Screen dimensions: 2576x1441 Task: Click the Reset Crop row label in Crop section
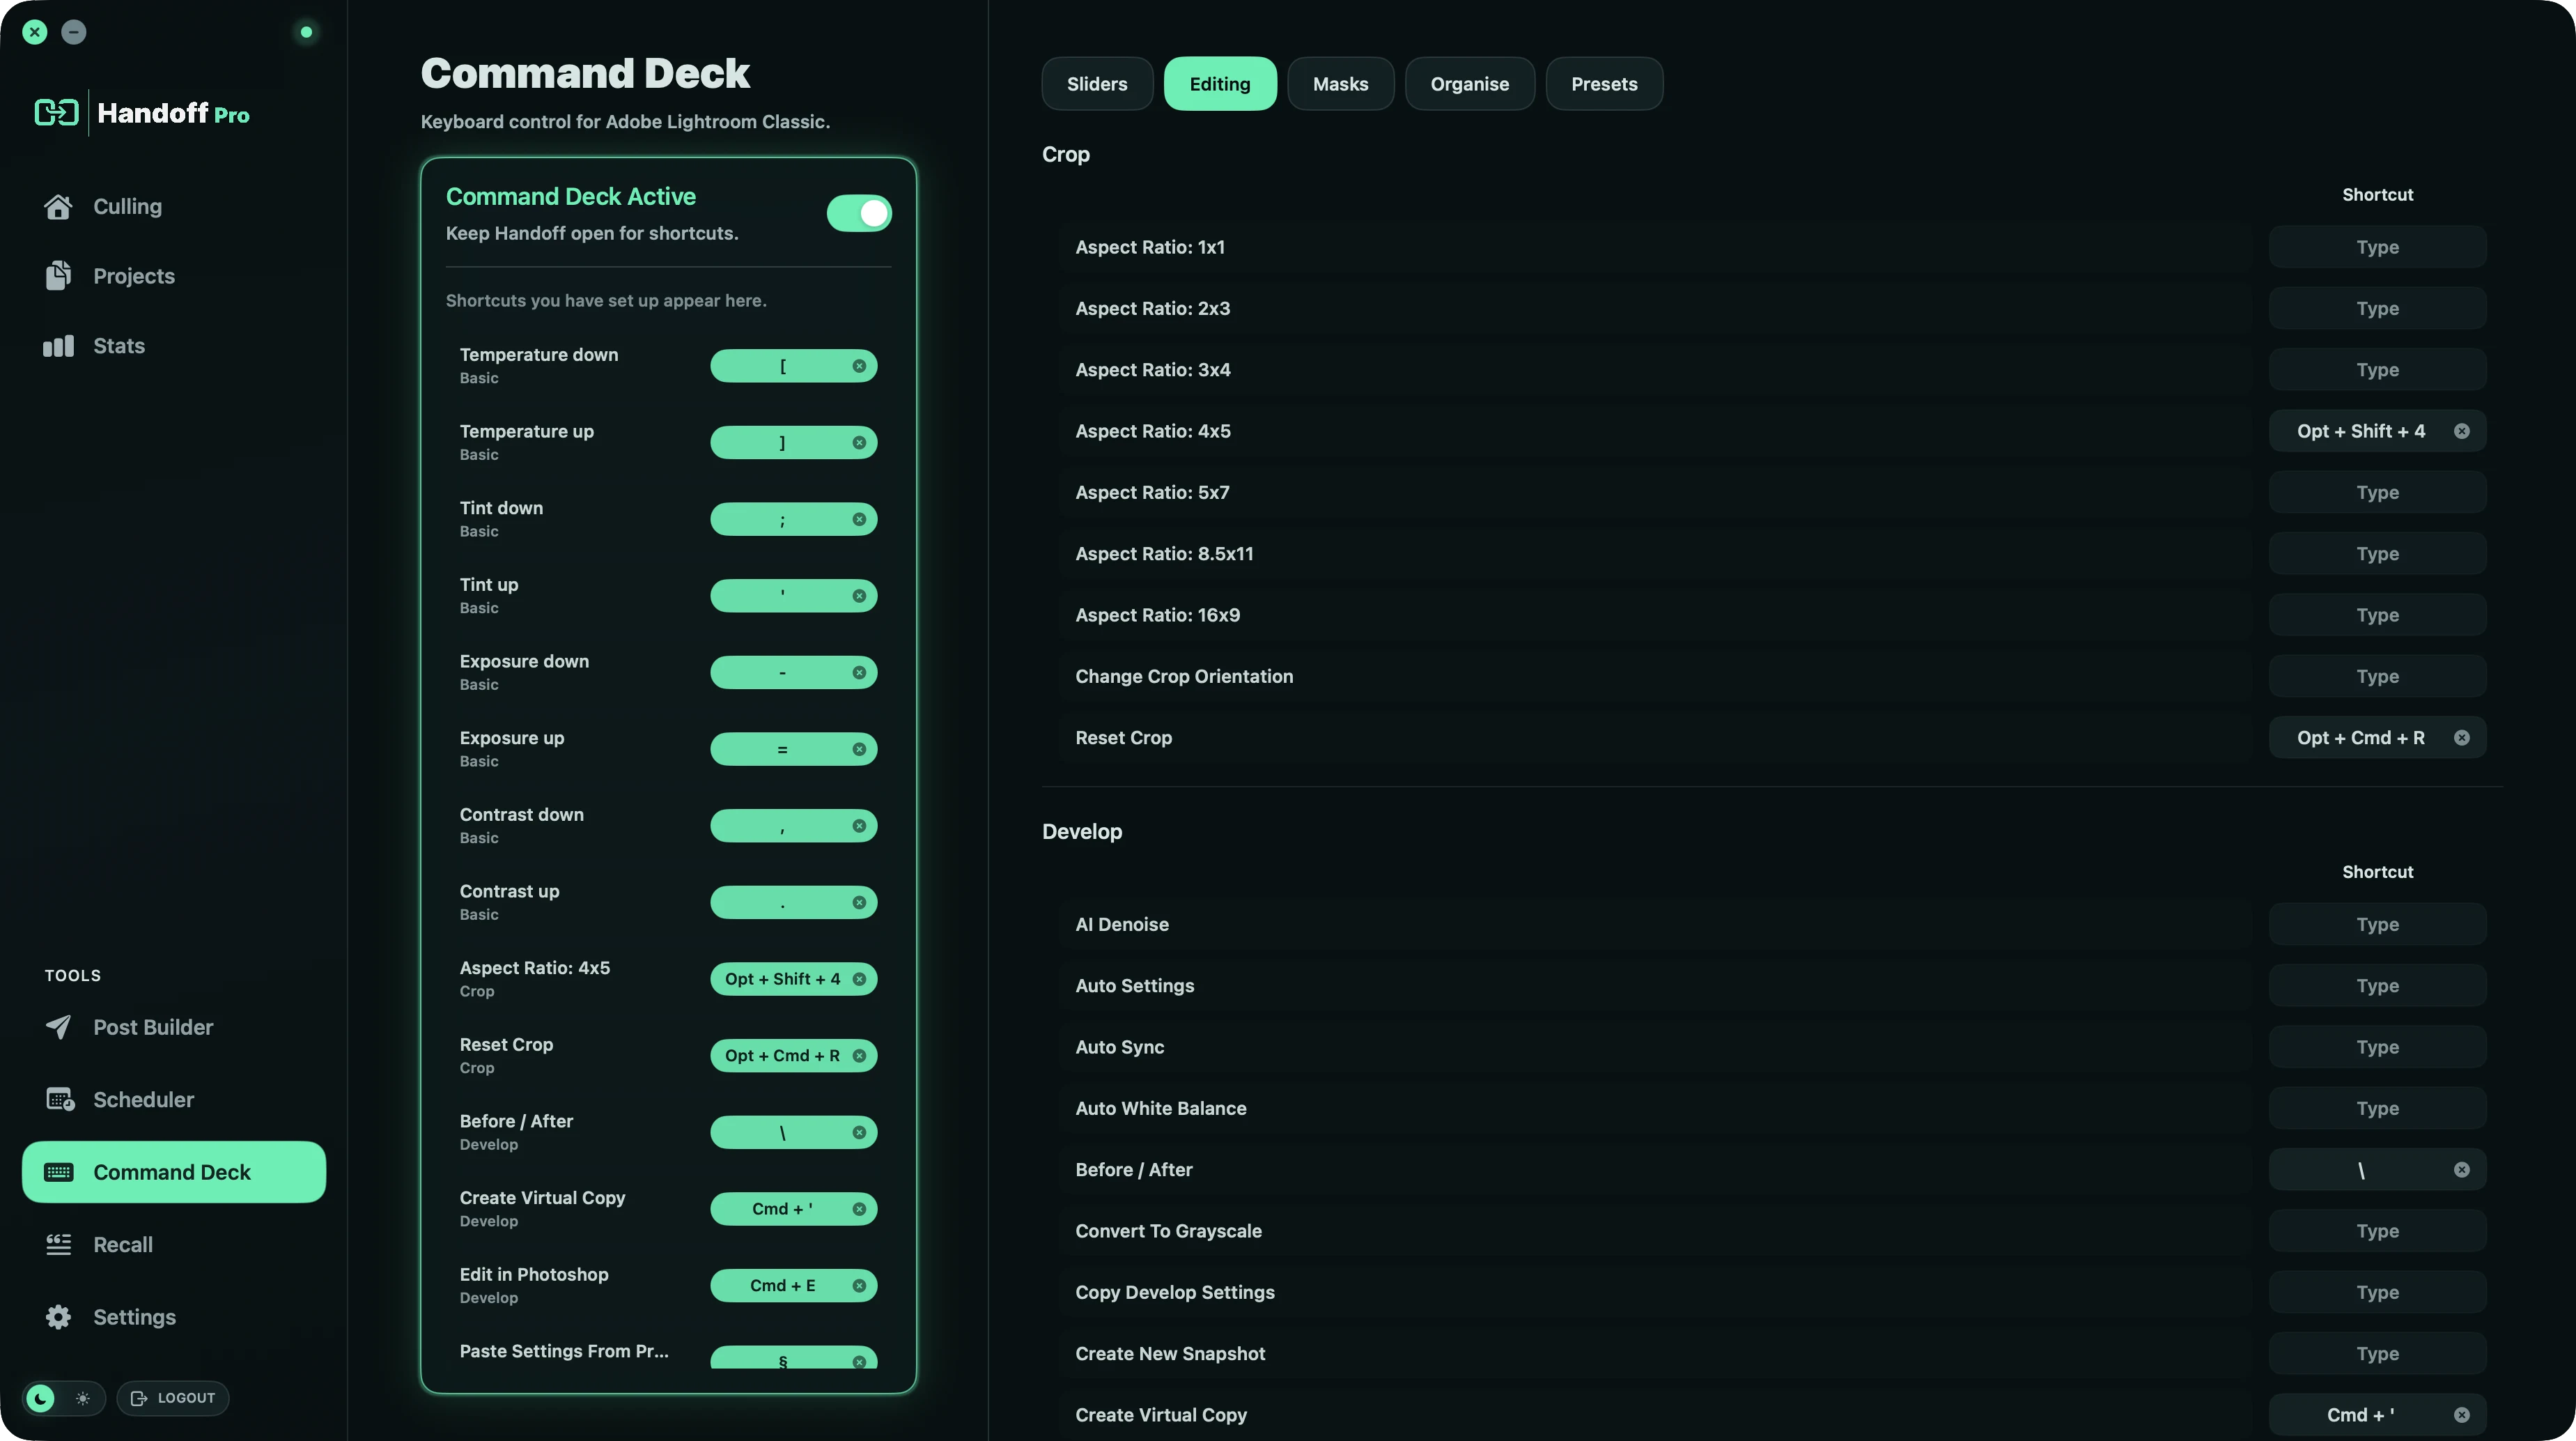1123,738
